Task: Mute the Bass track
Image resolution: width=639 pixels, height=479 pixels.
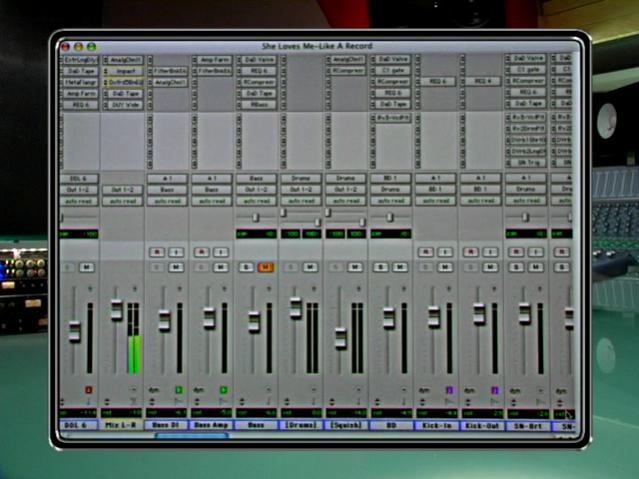Action: click(266, 267)
